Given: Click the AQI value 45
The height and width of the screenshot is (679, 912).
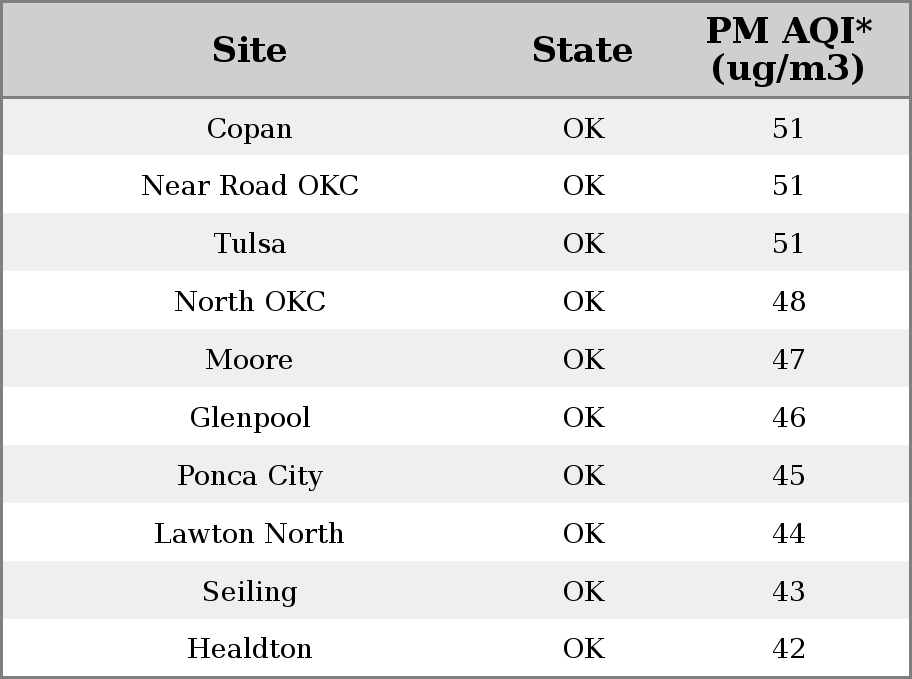Looking at the screenshot, I should pyautogui.click(x=789, y=475).
